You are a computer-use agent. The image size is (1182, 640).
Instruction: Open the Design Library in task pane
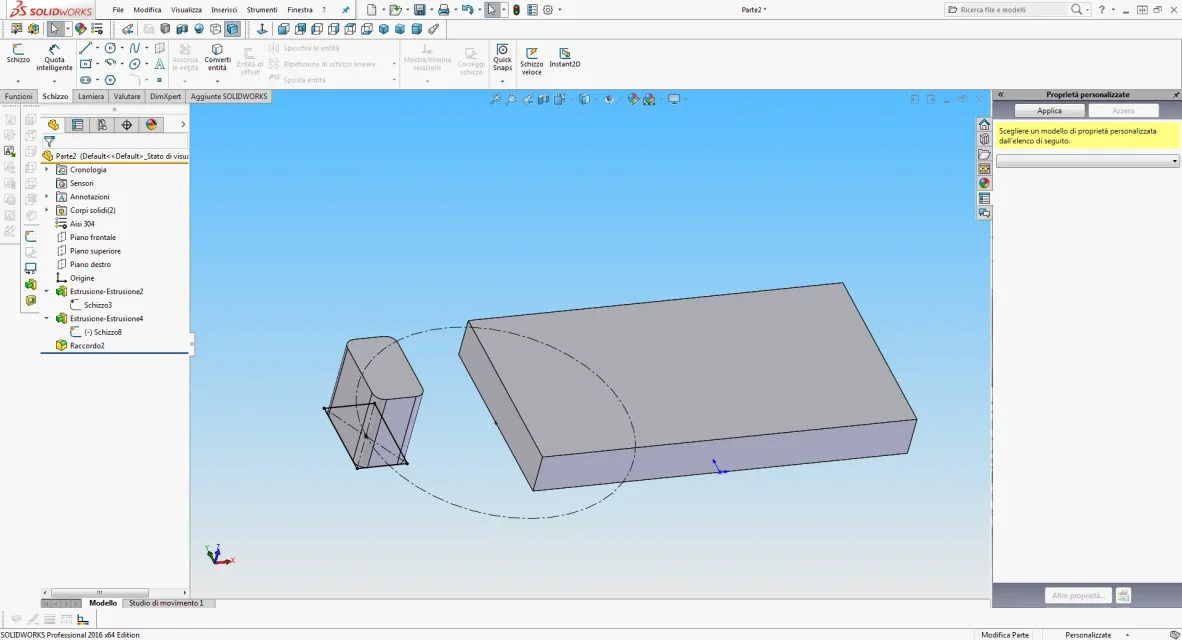[x=984, y=139]
